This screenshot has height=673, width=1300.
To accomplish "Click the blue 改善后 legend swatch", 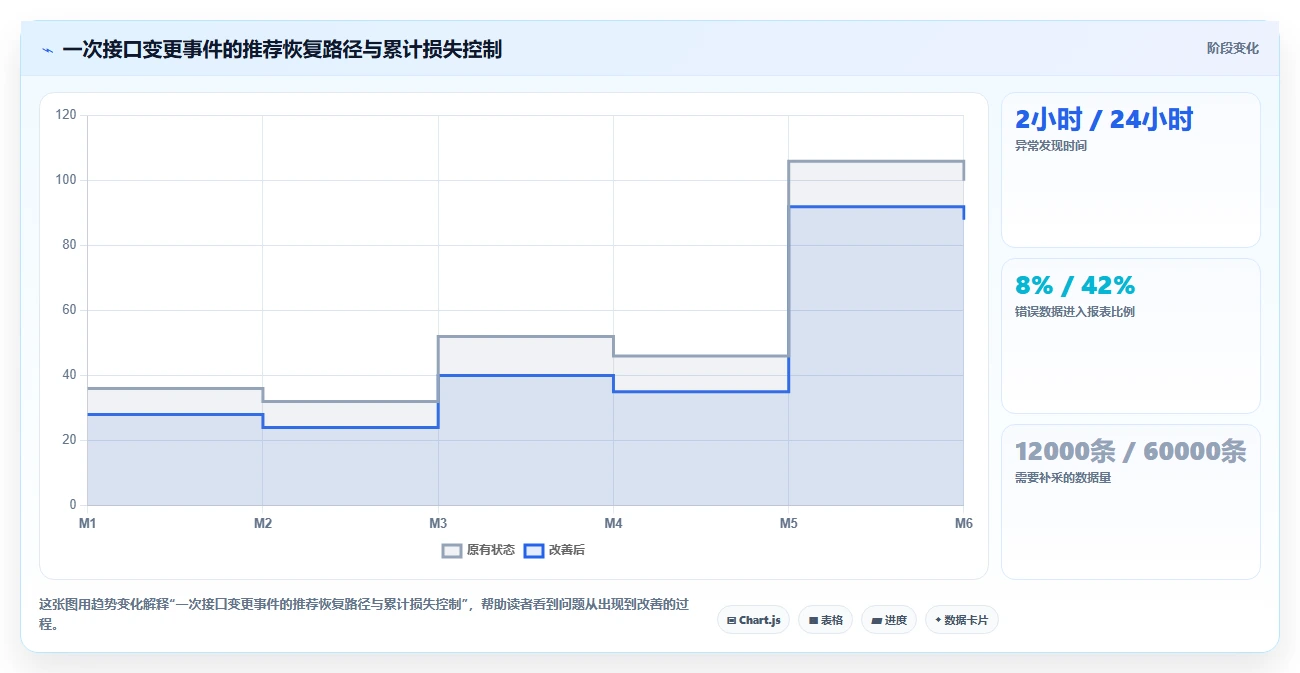I will pyautogui.click(x=534, y=550).
